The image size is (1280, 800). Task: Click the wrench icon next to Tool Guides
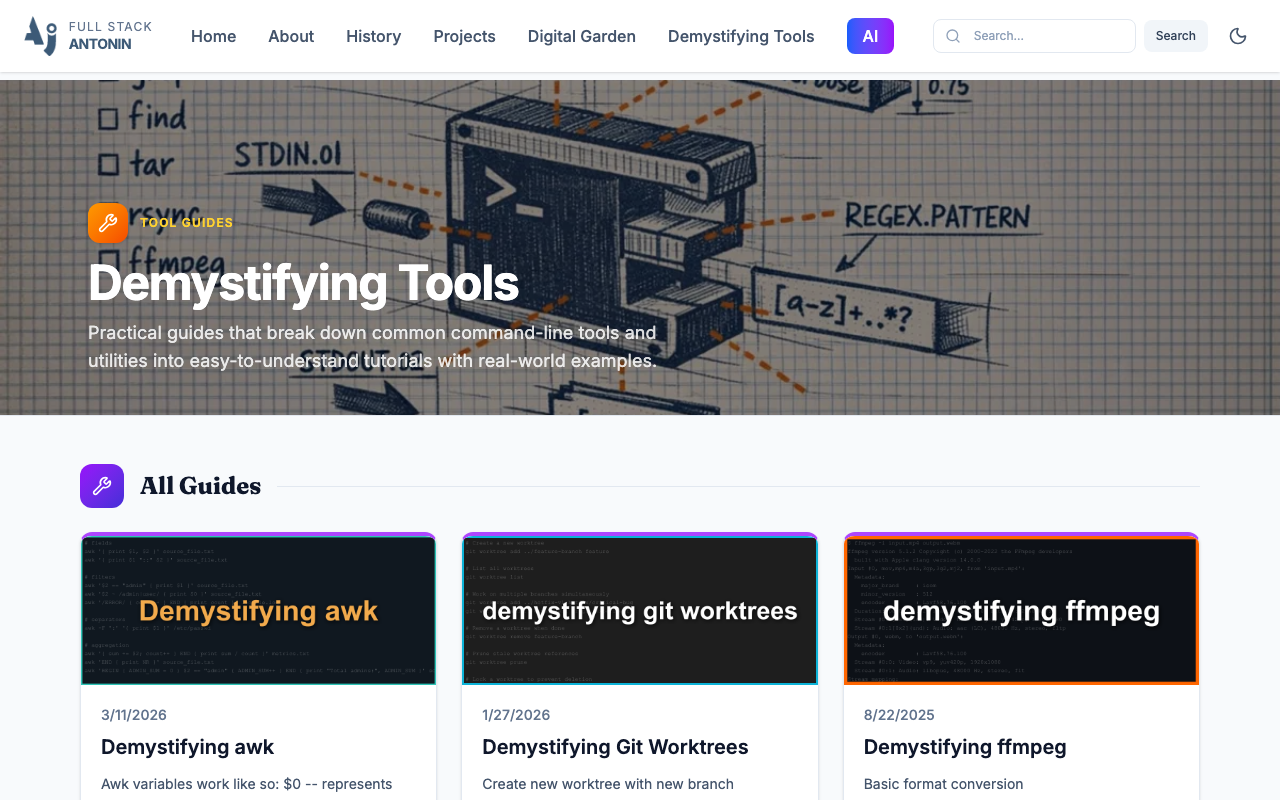pyautogui.click(x=107, y=222)
